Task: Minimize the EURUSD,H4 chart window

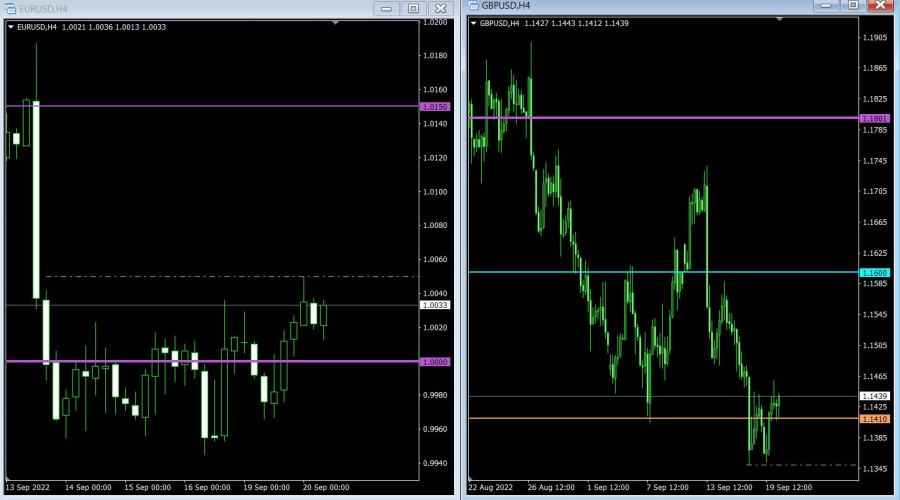Action: point(386,8)
